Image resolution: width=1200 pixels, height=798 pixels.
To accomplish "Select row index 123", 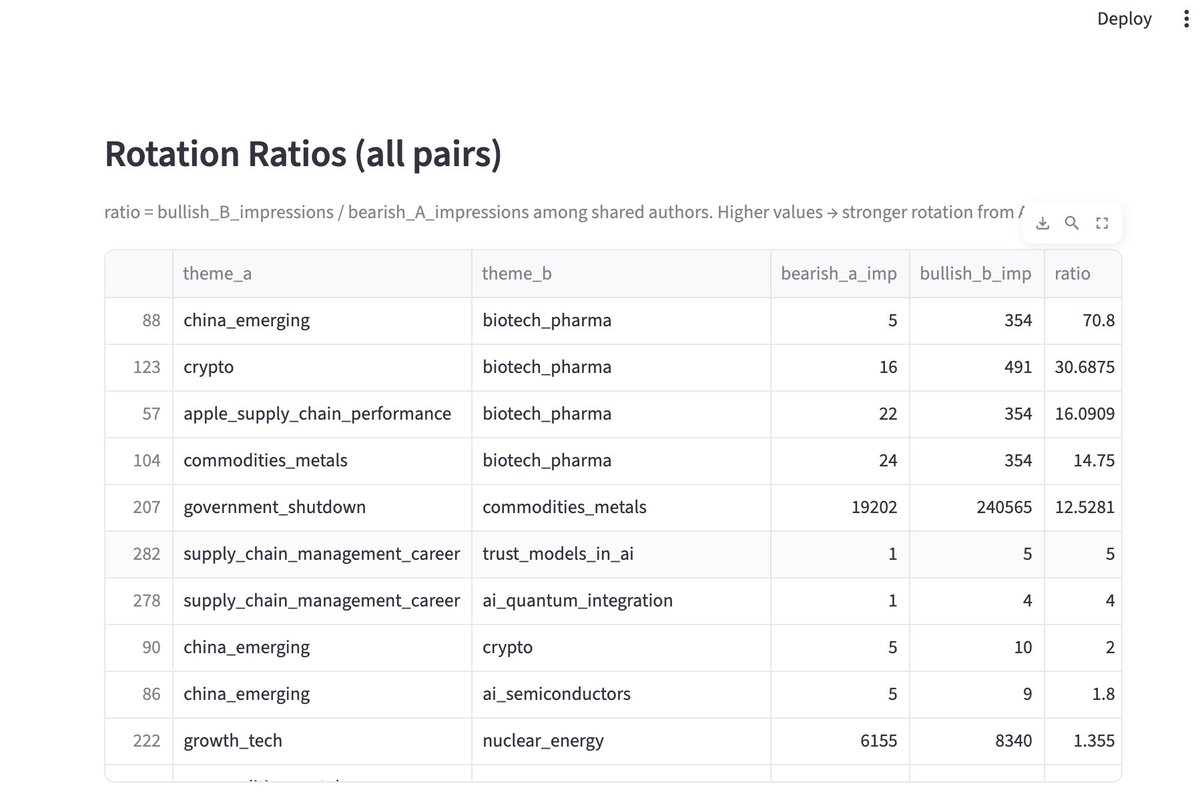I will 139,367.
